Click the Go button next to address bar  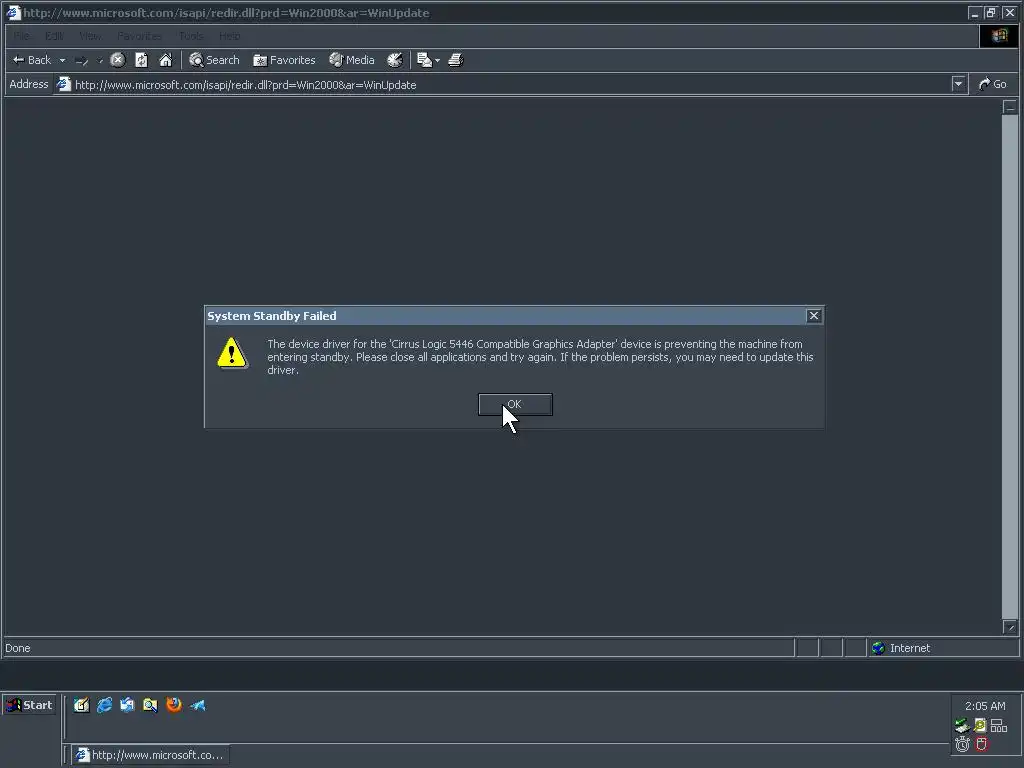point(993,84)
